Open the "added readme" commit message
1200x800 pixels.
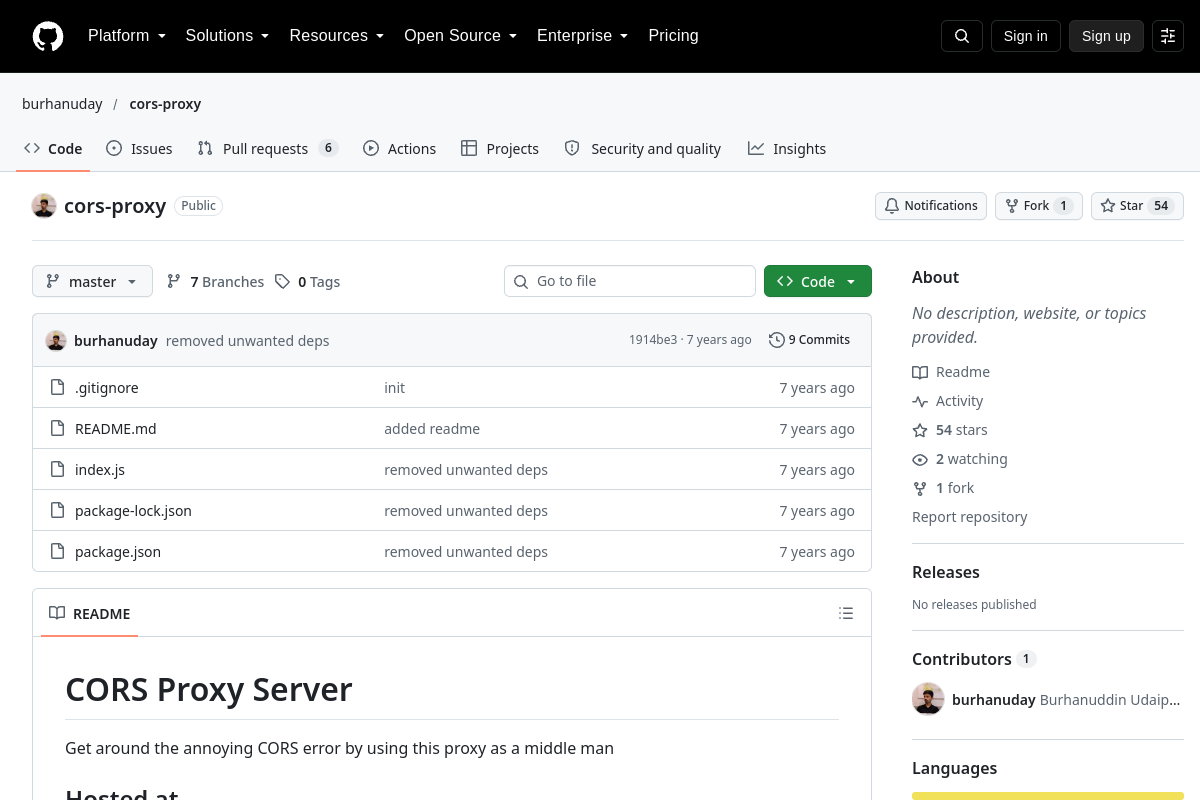coord(432,428)
